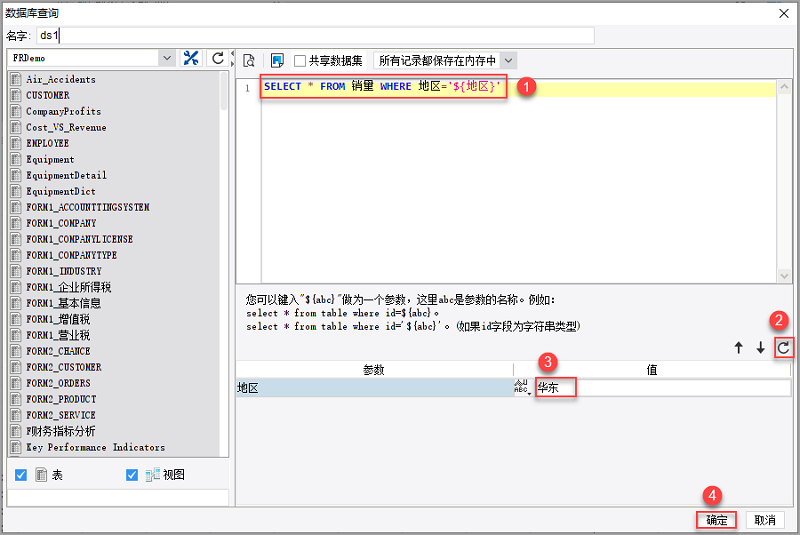Refresh the parameter list icon
Image resolution: width=800 pixels, height=535 pixels.
783,348
